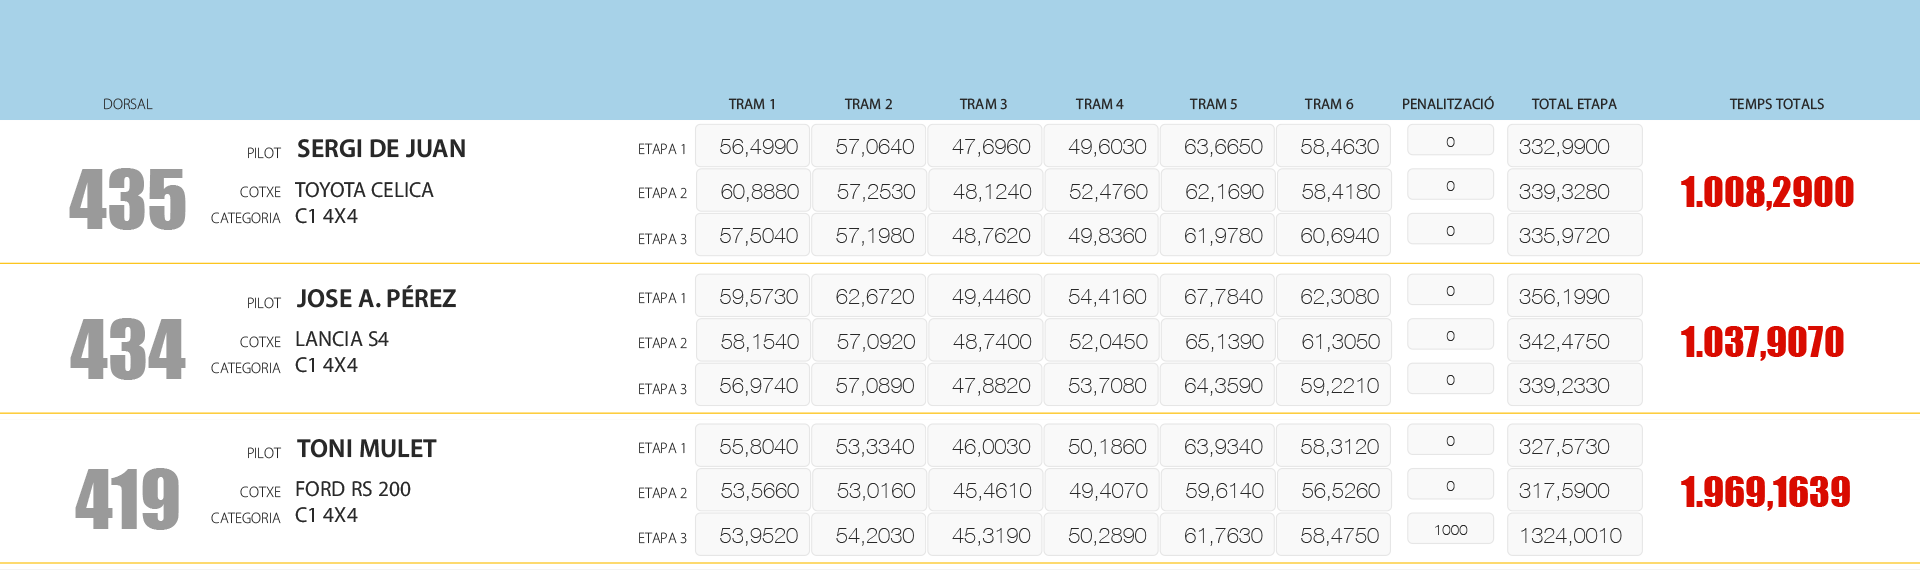The image size is (1920, 570).
Task: Click the TOTAL ETAPA column header
Action: point(1573,104)
